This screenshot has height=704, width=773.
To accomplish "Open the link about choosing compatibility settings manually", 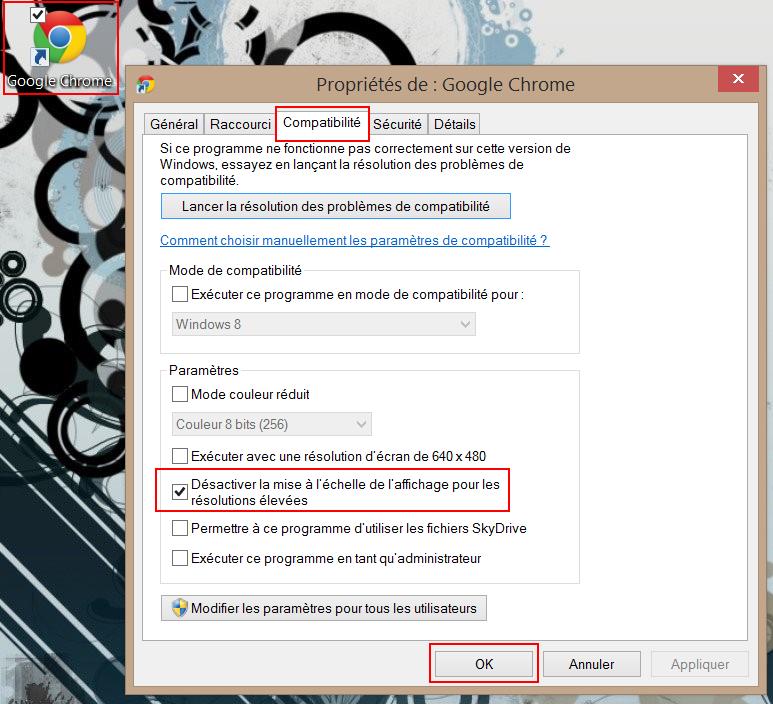I will (x=353, y=241).
